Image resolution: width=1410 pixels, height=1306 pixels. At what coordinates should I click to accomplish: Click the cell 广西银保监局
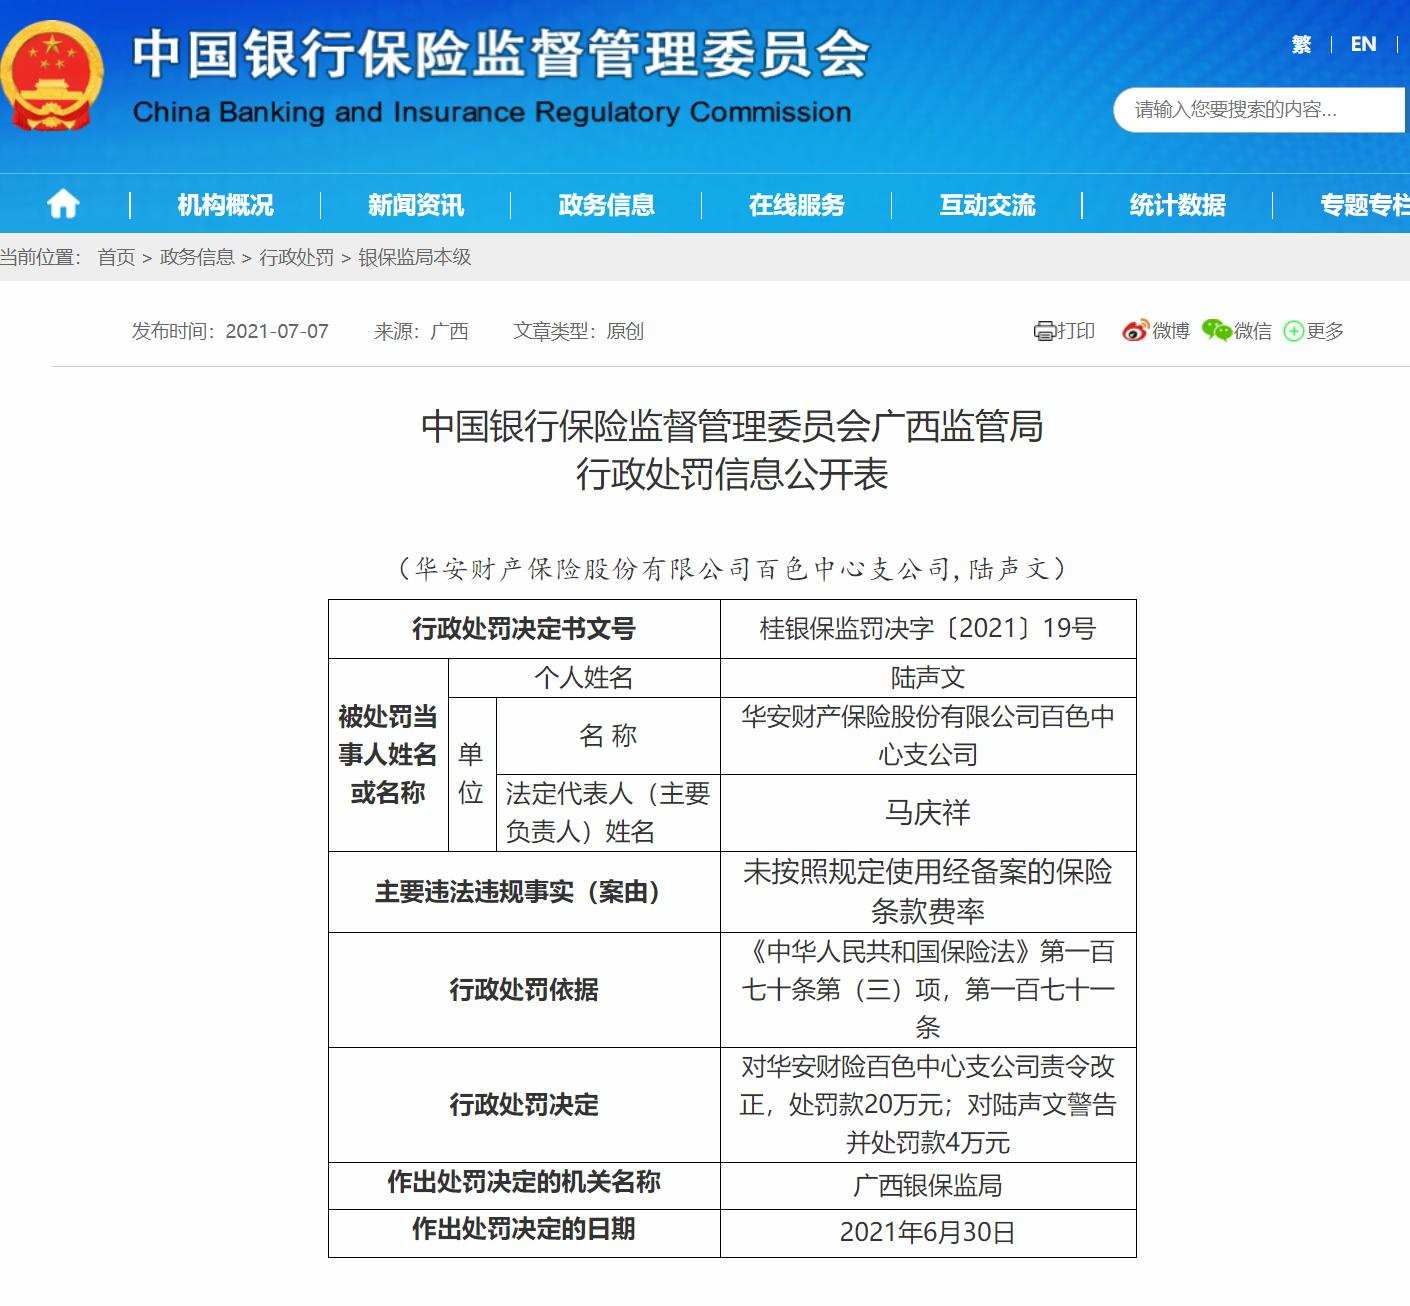[928, 1185]
